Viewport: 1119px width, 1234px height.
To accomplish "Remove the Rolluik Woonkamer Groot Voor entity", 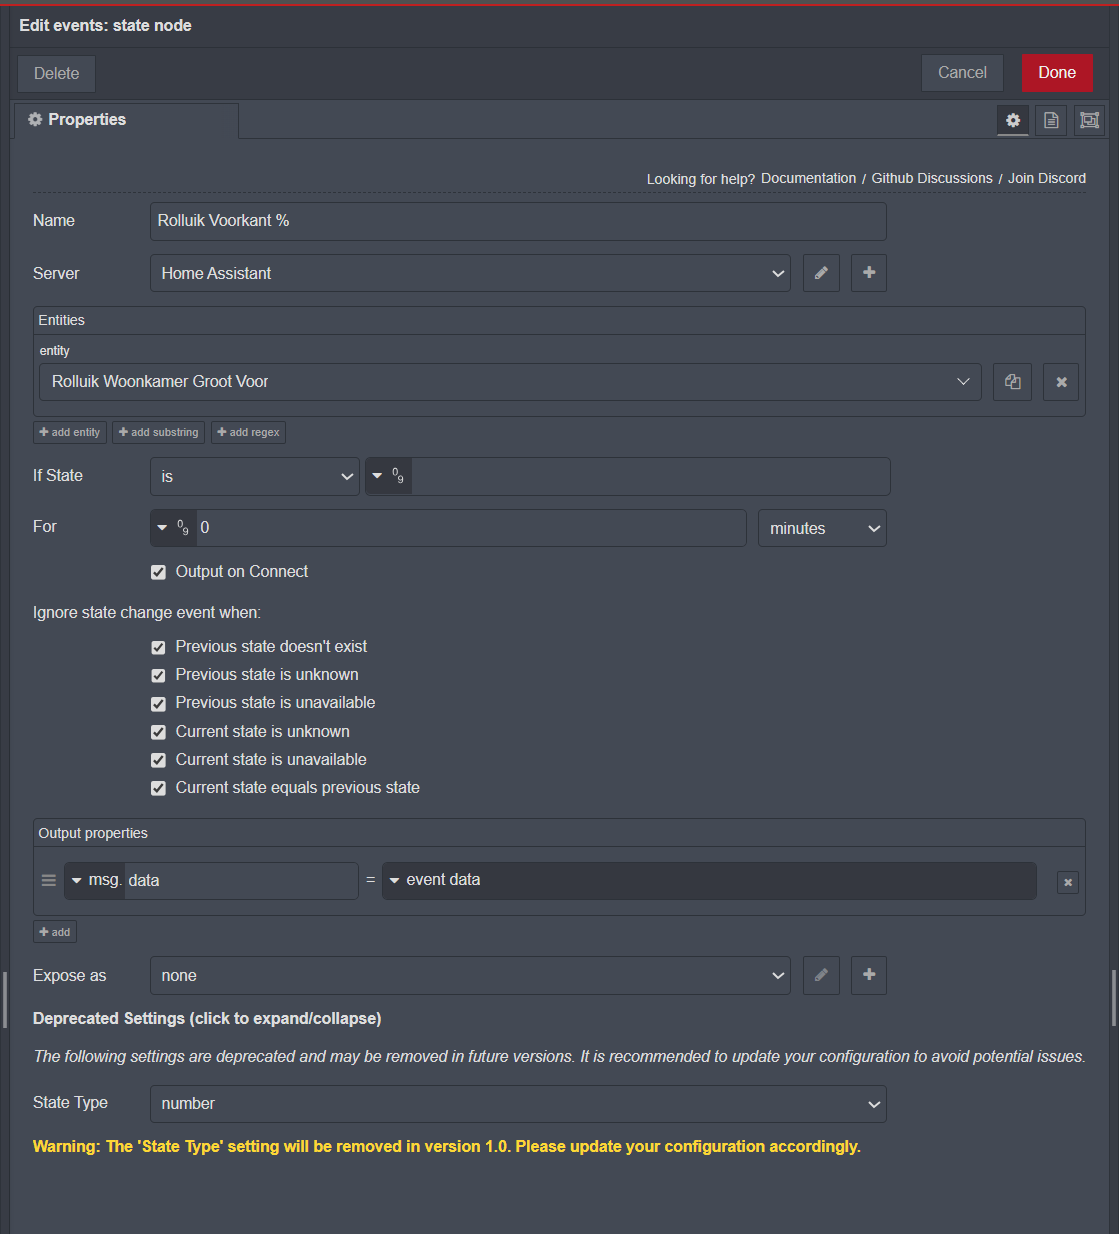I will (1061, 382).
